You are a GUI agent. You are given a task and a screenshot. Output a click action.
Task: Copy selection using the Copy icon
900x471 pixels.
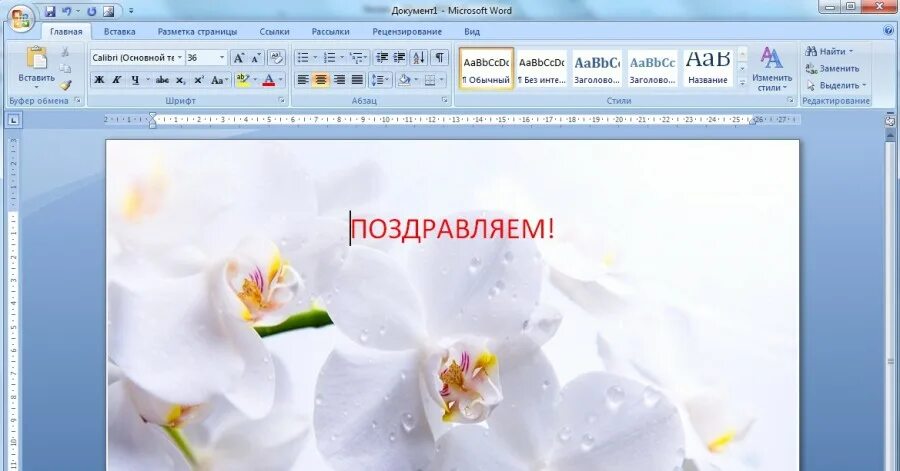point(65,68)
